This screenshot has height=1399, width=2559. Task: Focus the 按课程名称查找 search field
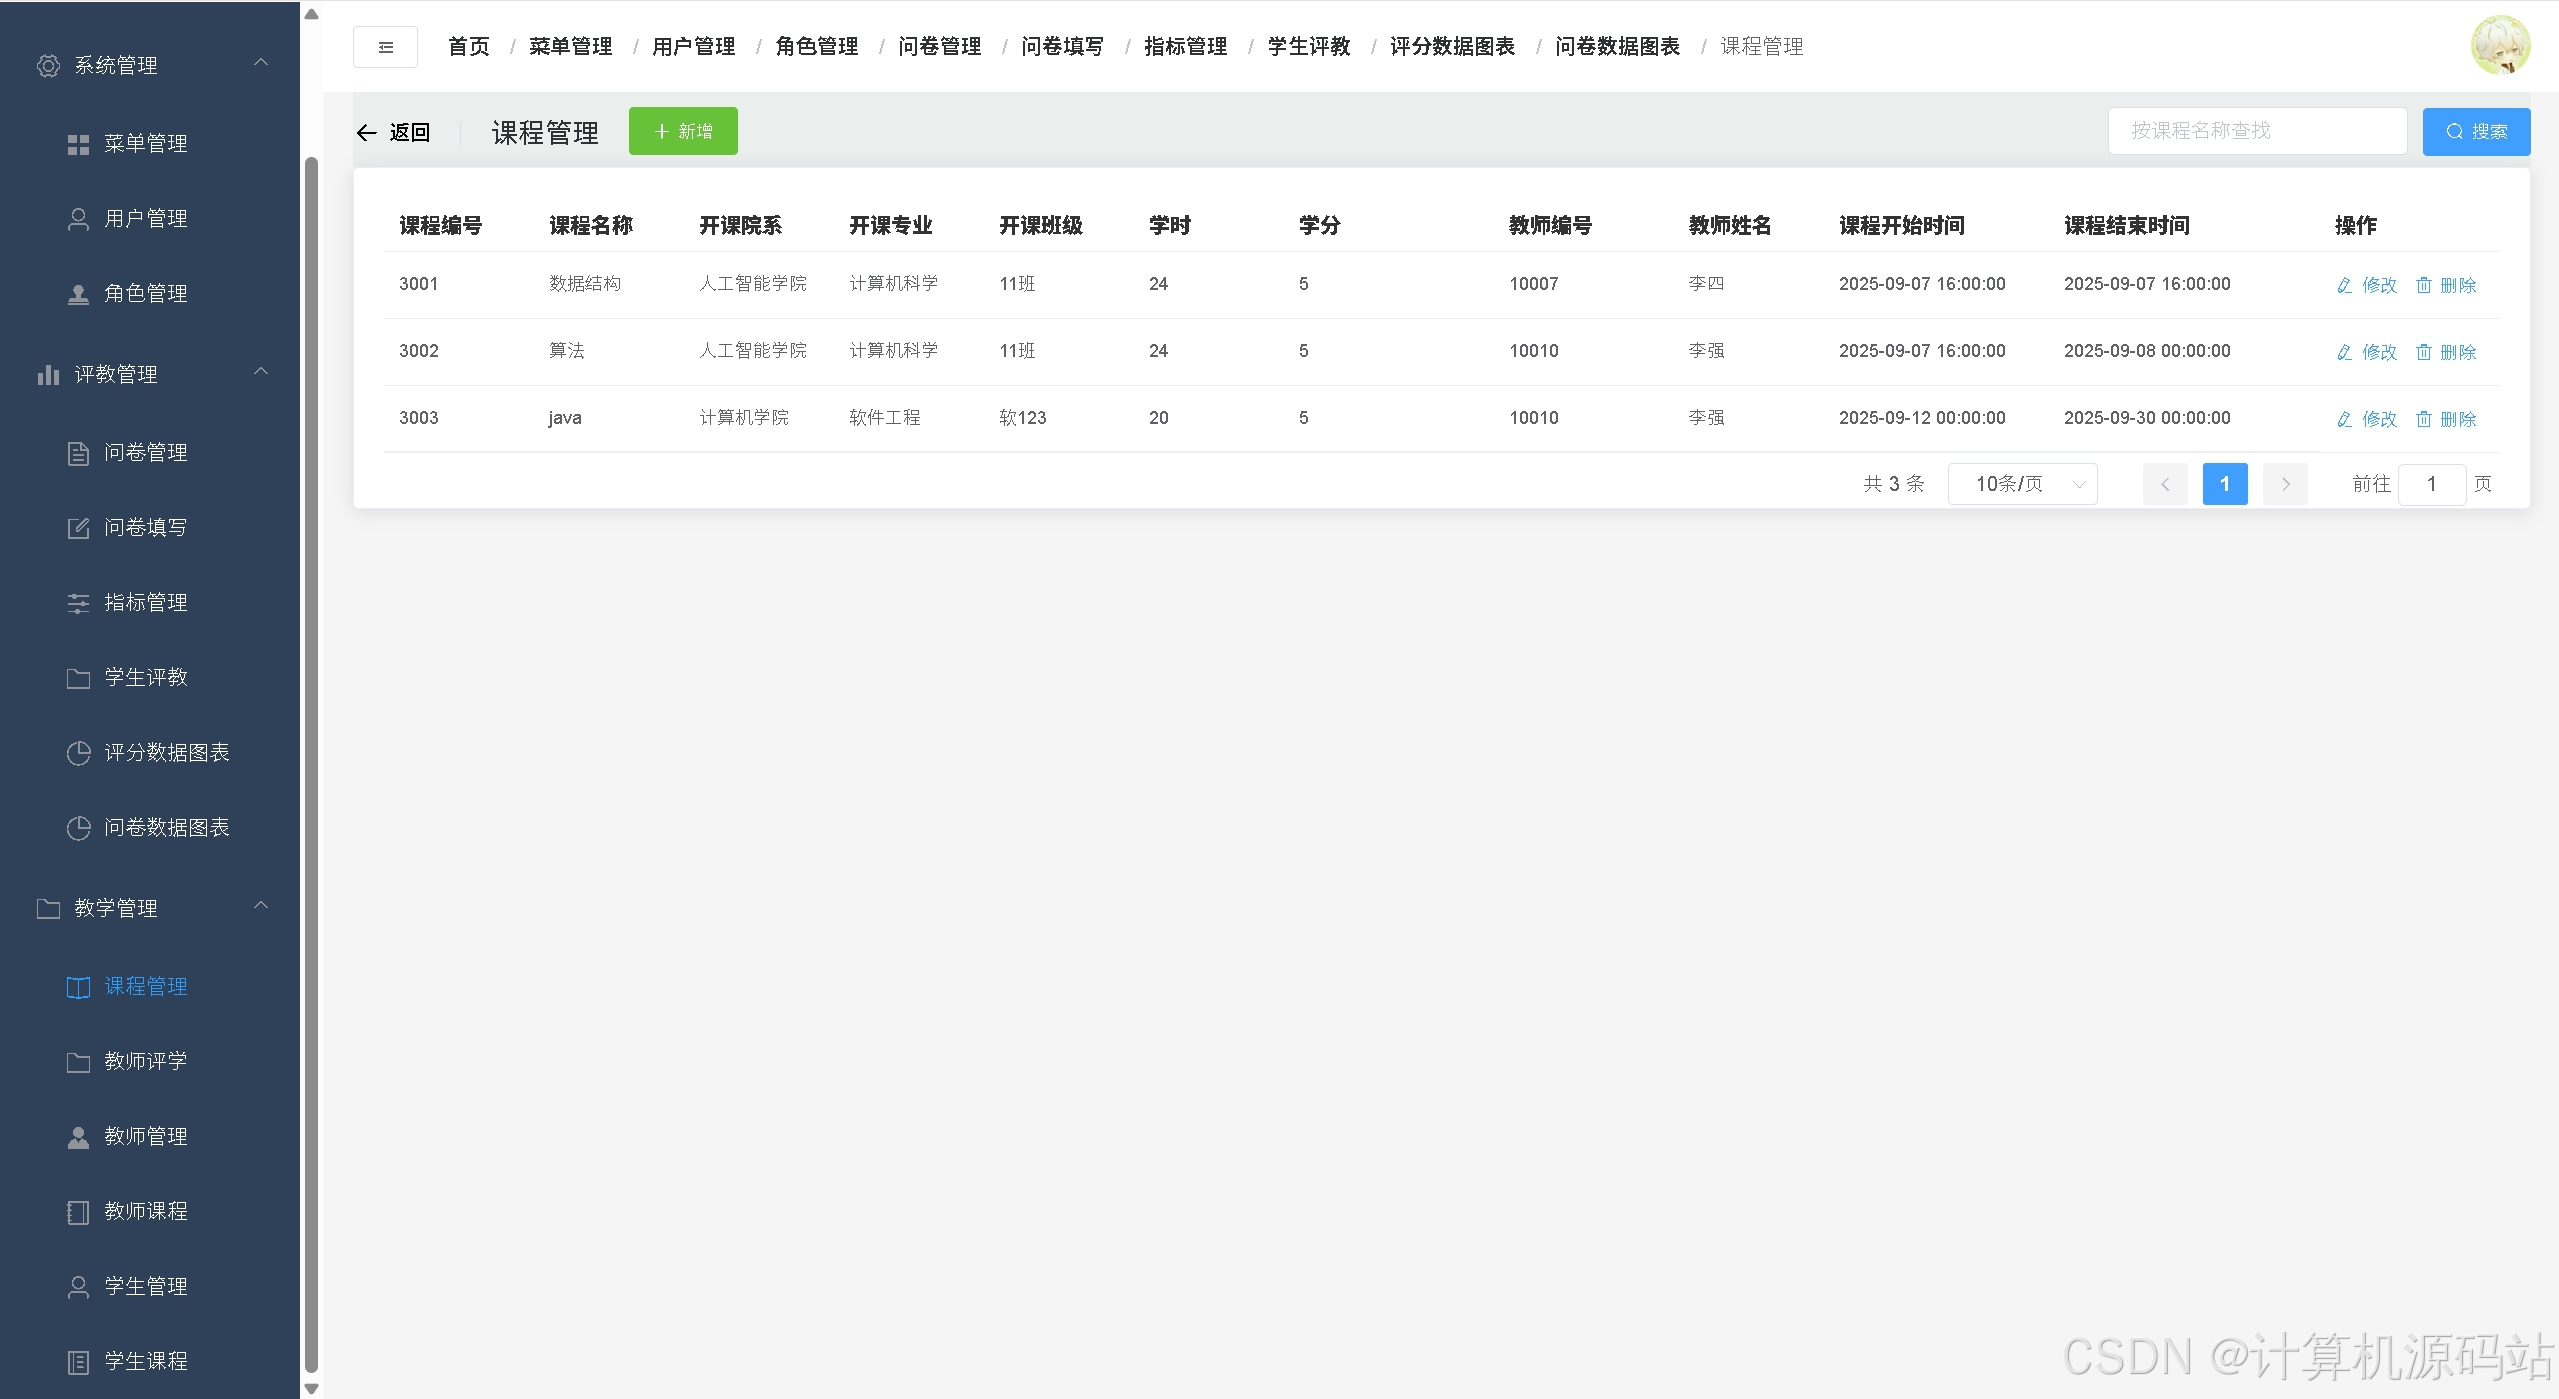[2257, 131]
